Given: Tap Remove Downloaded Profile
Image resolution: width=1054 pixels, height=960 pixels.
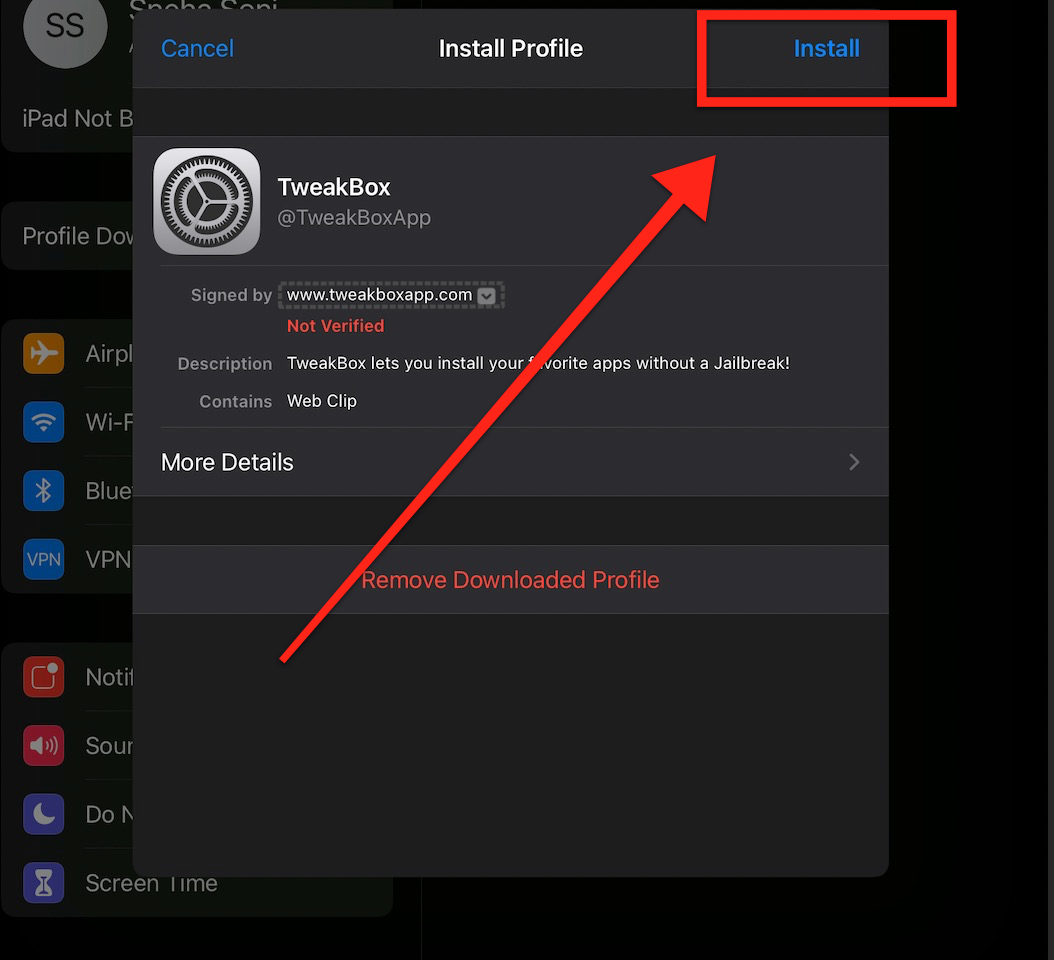Looking at the screenshot, I should pyautogui.click(x=511, y=579).
